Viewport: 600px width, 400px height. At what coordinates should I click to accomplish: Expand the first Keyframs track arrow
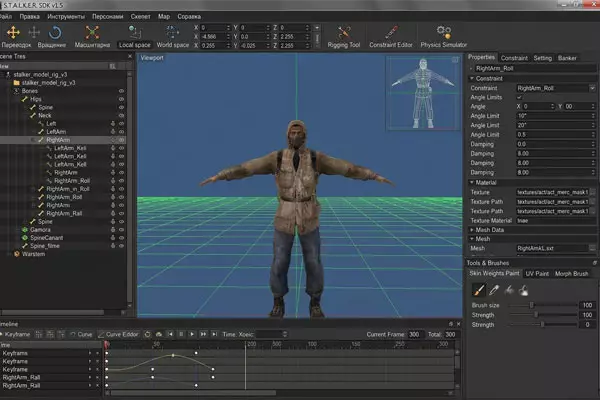(90, 353)
